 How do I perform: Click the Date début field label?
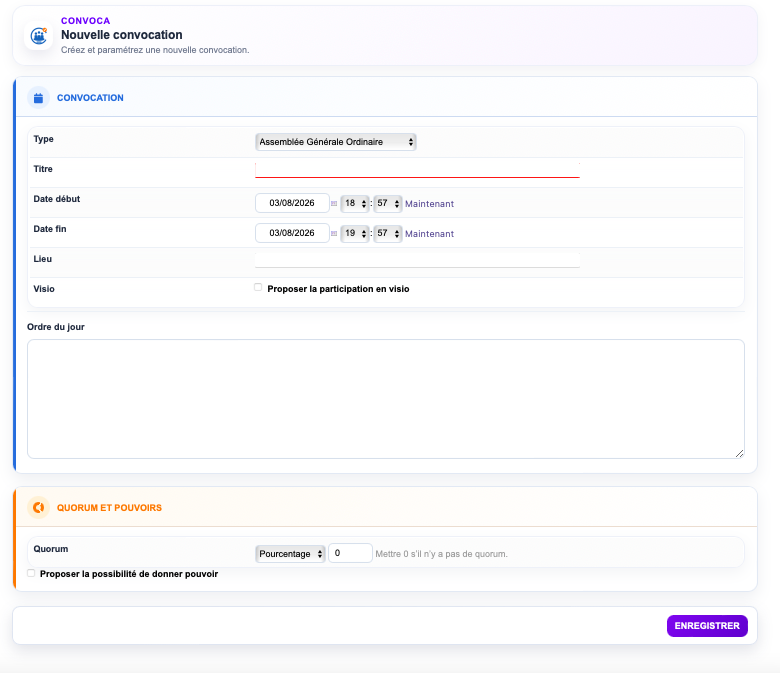point(57,199)
